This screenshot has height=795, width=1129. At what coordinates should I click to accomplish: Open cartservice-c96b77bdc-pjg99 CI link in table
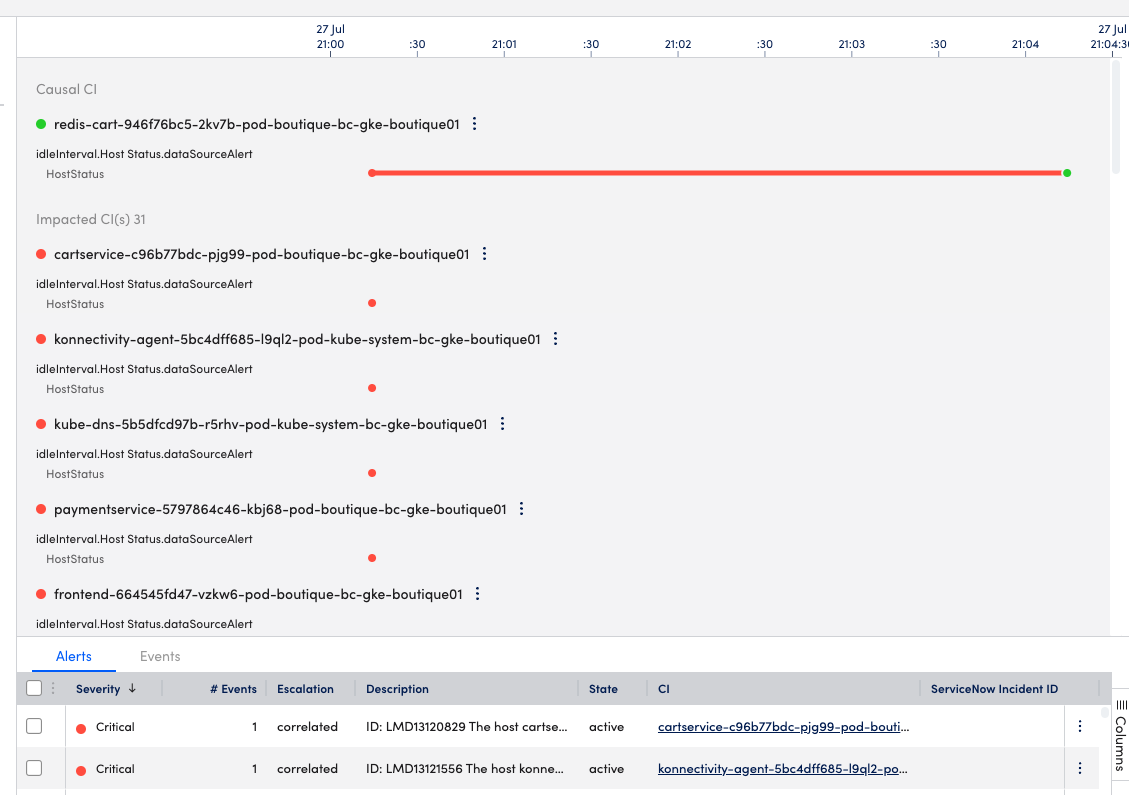[783, 727]
